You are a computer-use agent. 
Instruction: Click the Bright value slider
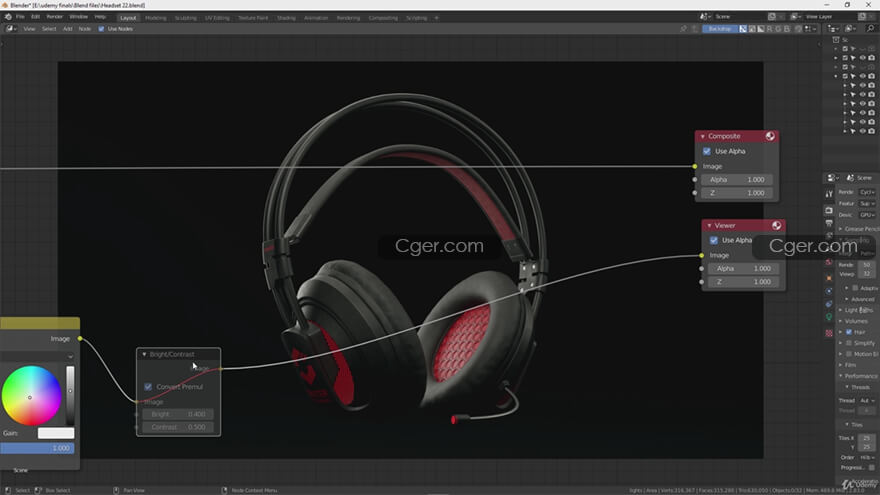pyautogui.click(x=177, y=414)
